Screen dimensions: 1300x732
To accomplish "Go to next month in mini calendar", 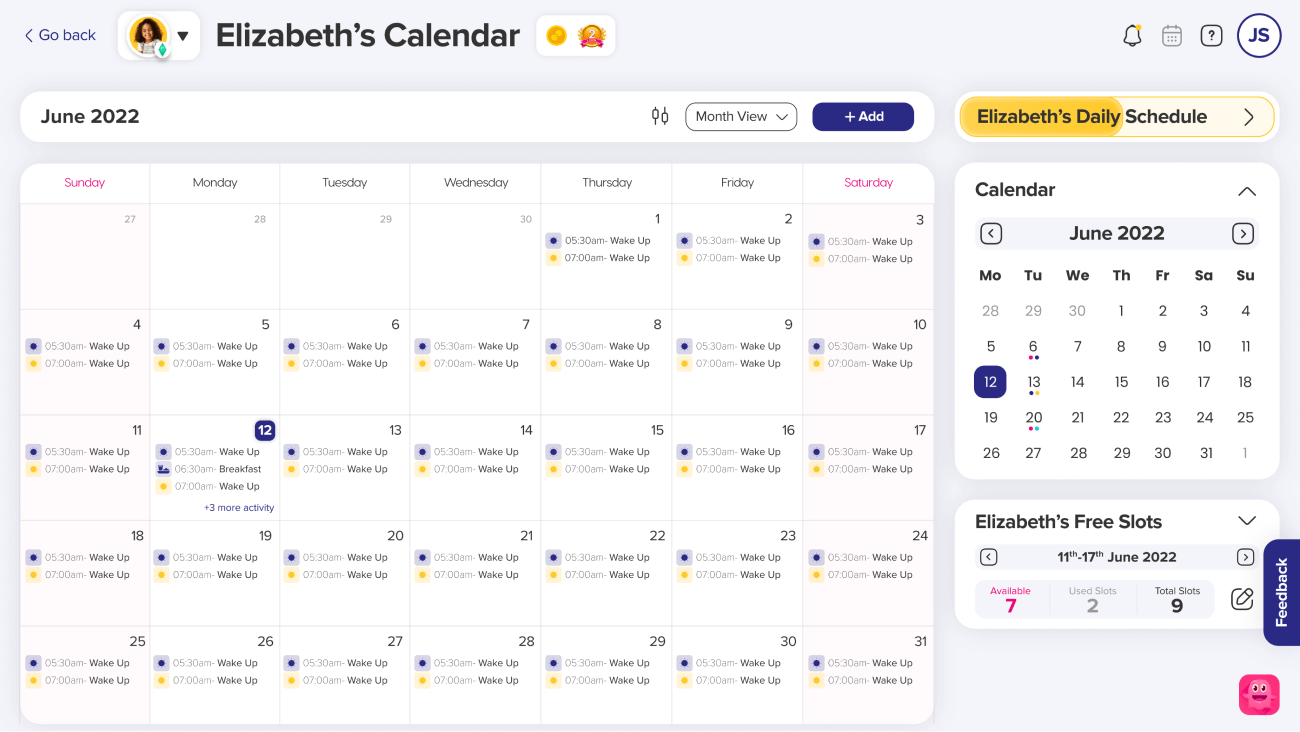I will point(1243,234).
